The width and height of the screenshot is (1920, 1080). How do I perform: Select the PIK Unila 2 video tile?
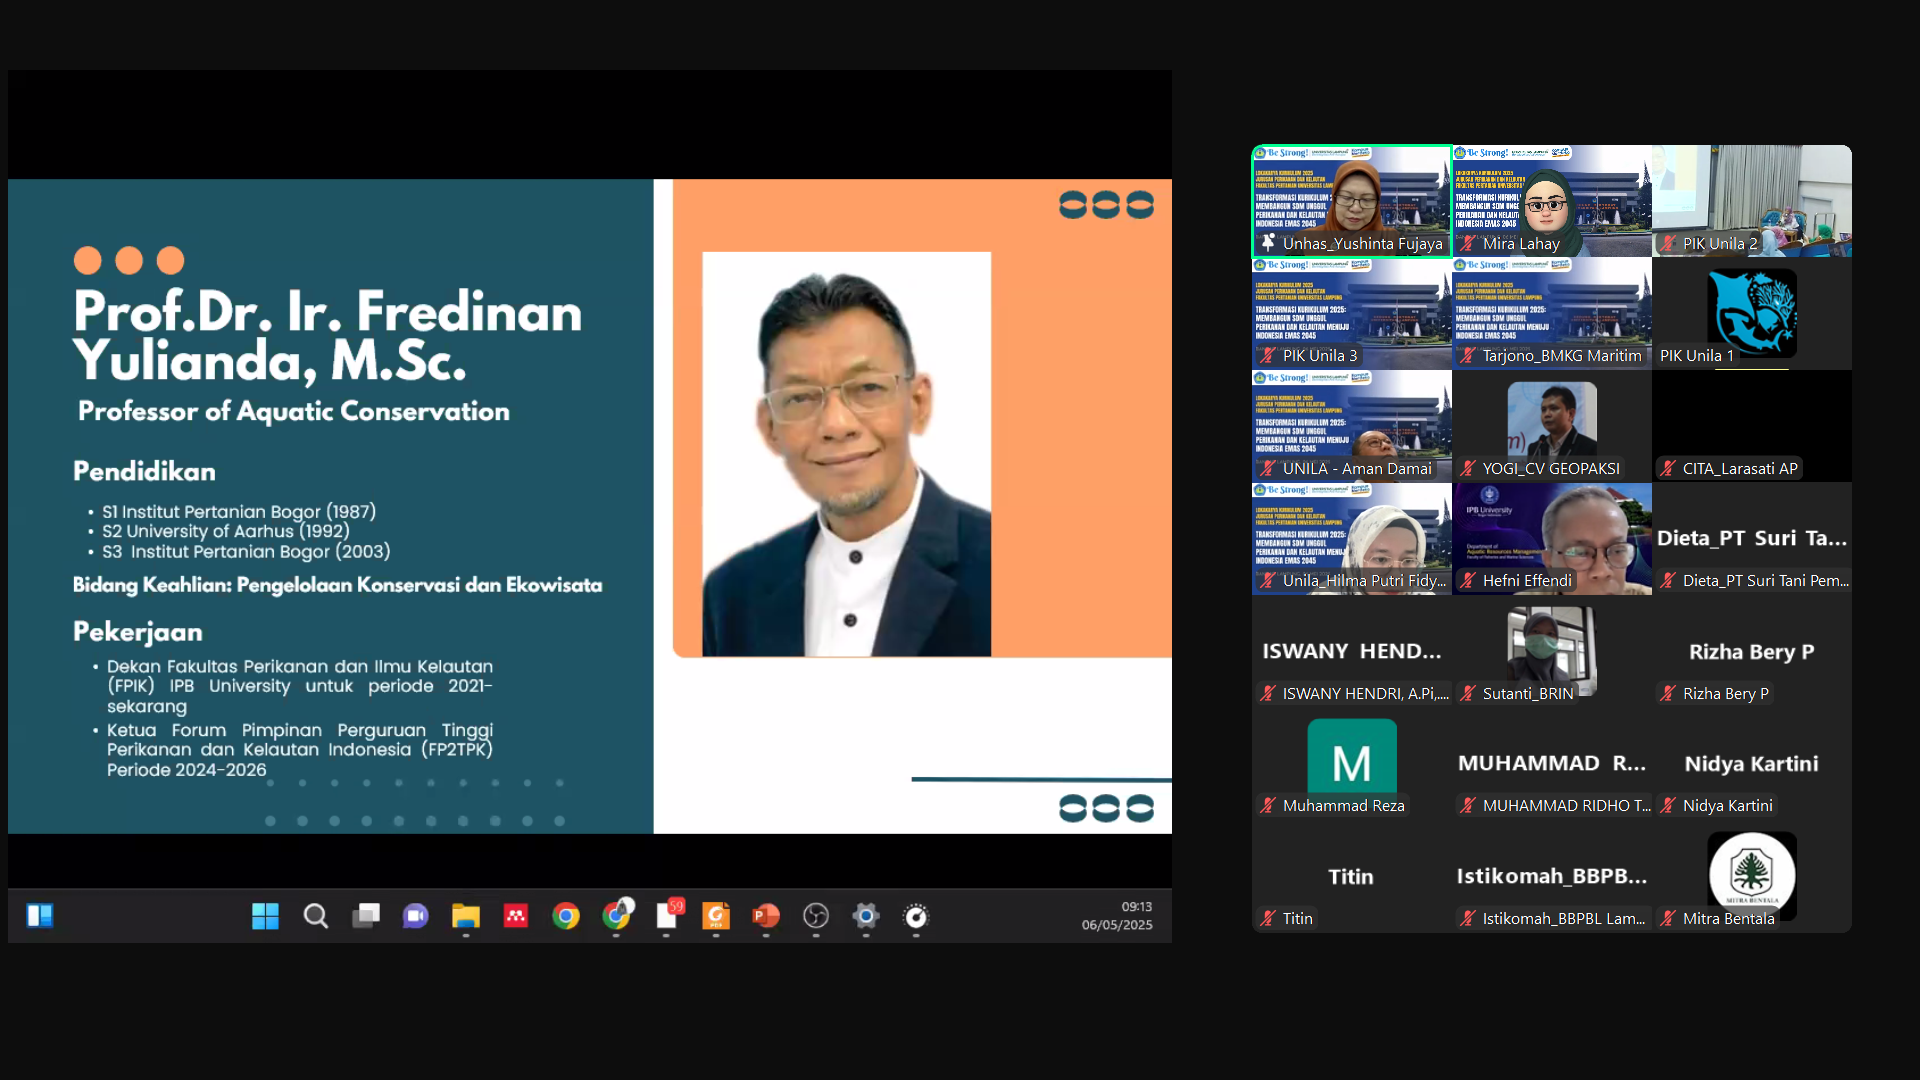(1751, 201)
